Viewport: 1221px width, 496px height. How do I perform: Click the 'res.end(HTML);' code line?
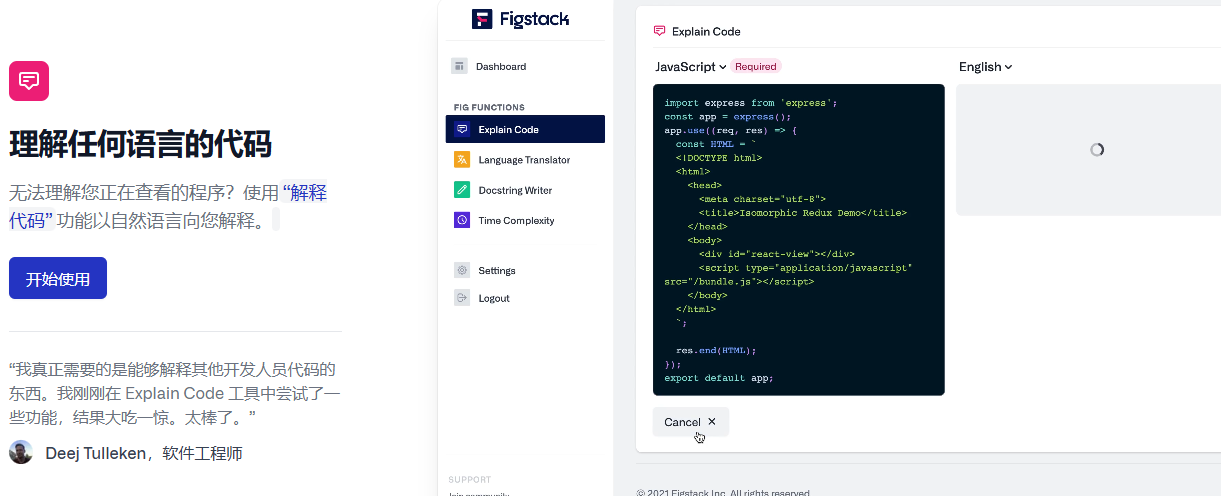(x=716, y=351)
